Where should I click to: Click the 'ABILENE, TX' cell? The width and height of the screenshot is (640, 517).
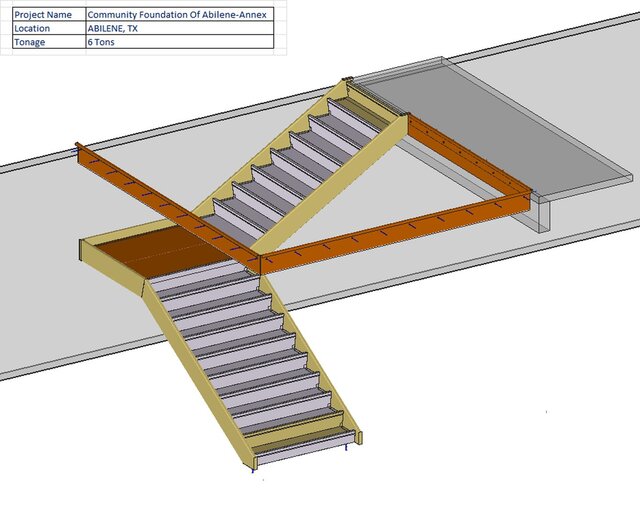tap(180, 28)
